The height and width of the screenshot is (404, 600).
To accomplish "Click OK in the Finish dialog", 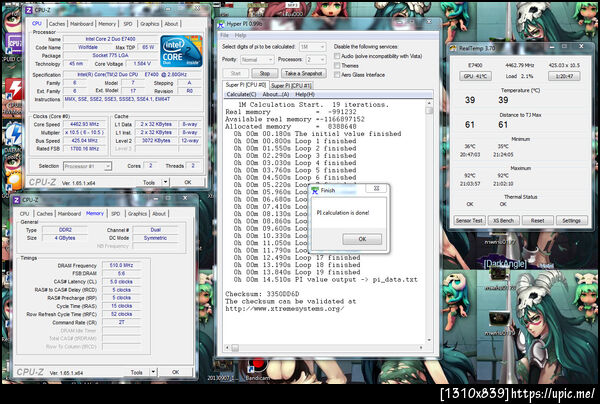I will click(362, 239).
